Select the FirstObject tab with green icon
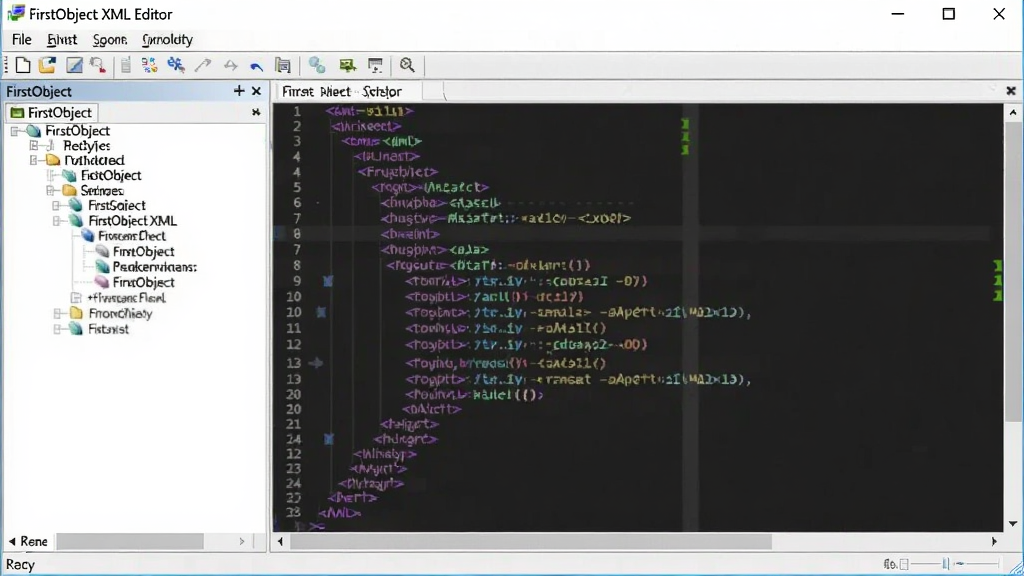 click(x=52, y=112)
